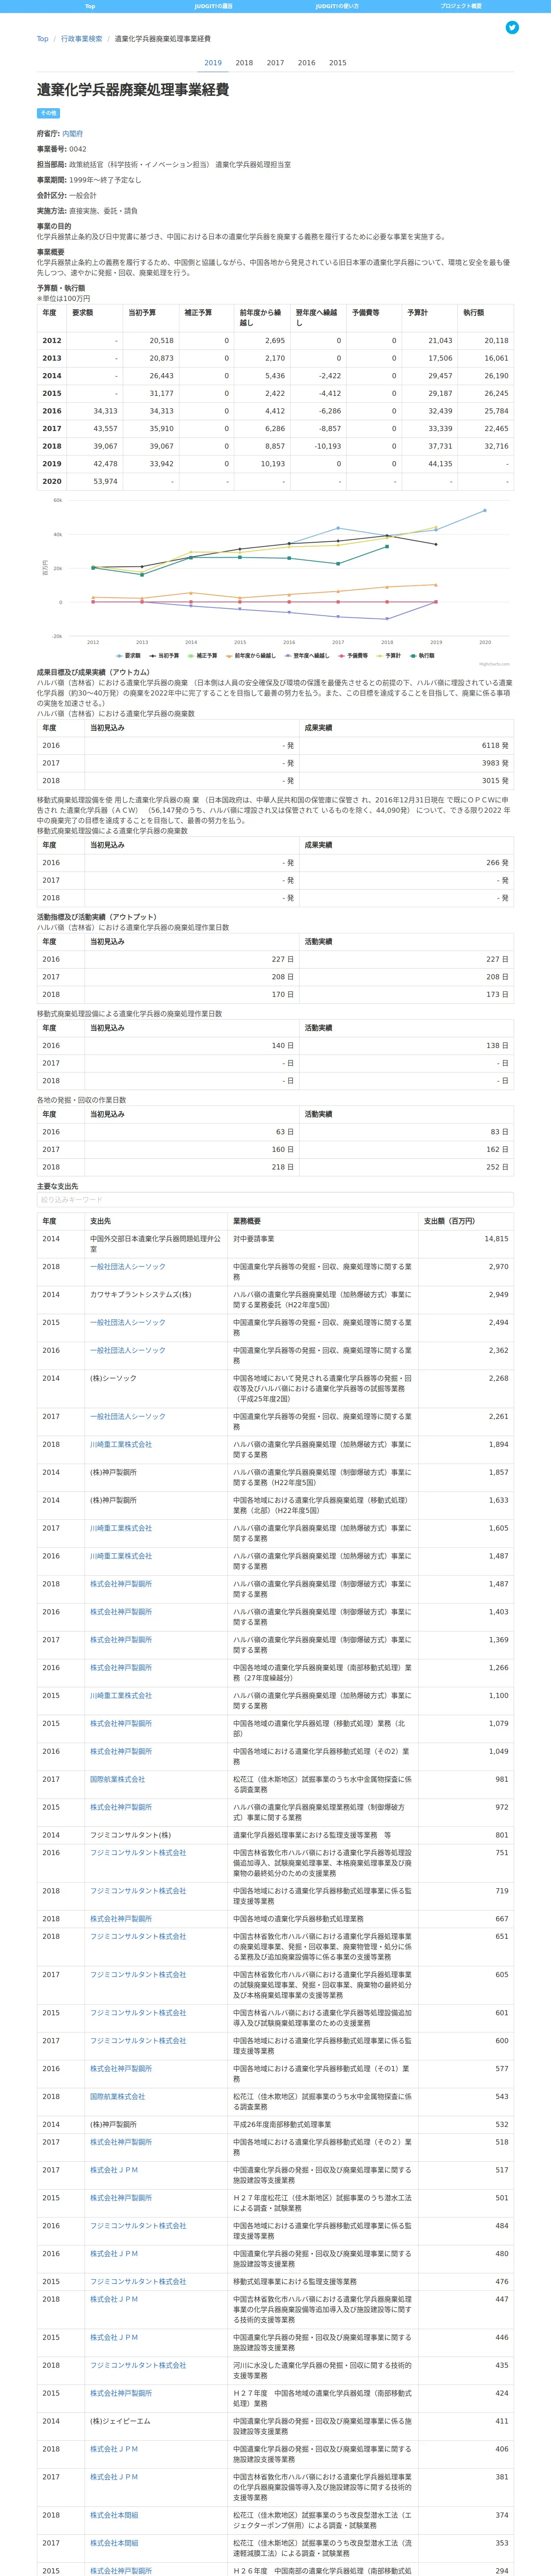Go to Top via the breadcrumb
This screenshot has height=2576, width=551.
click(x=42, y=39)
